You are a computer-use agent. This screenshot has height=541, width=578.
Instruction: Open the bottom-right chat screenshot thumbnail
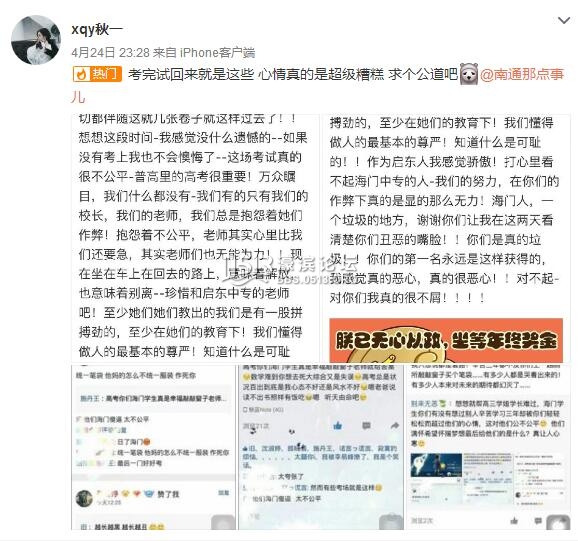pos(488,447)
